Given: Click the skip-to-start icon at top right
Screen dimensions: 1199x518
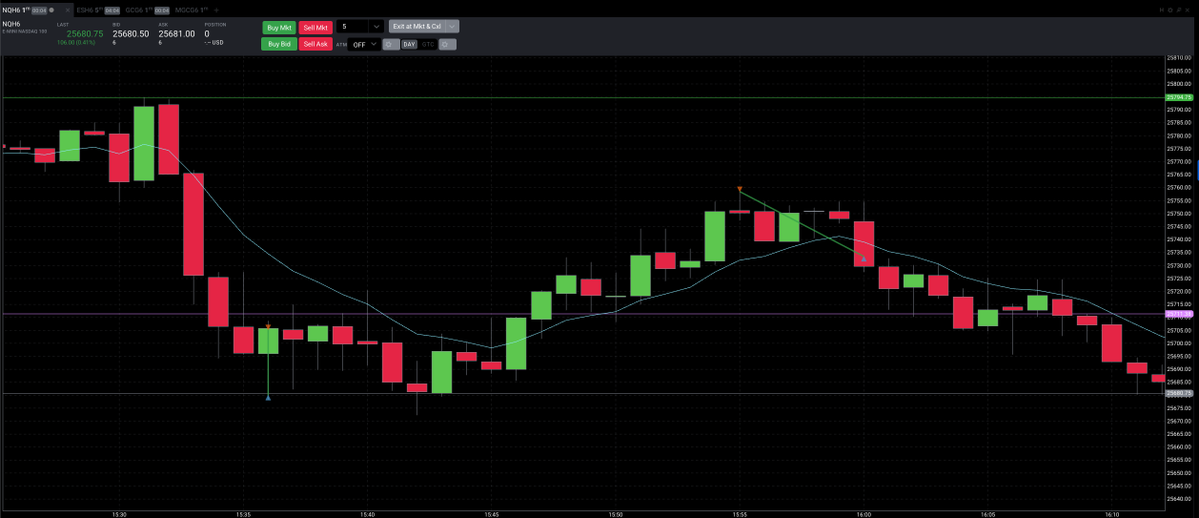Looking at the screenshot, I should 1162,10.
